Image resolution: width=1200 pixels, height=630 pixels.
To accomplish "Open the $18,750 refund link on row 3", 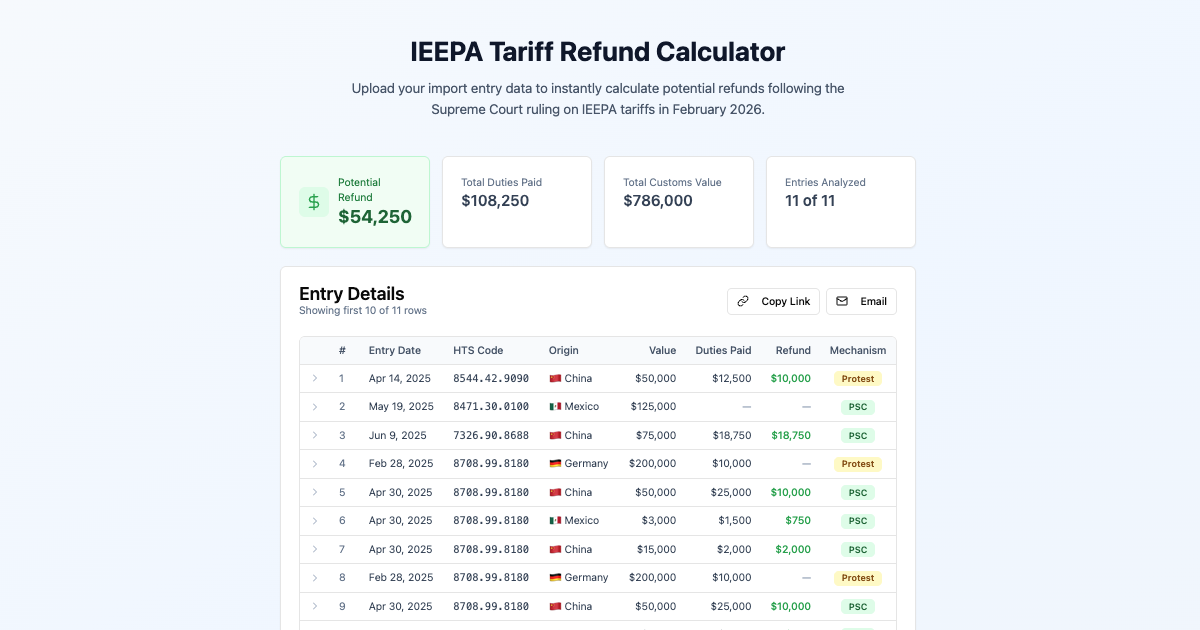I will 790,435.
